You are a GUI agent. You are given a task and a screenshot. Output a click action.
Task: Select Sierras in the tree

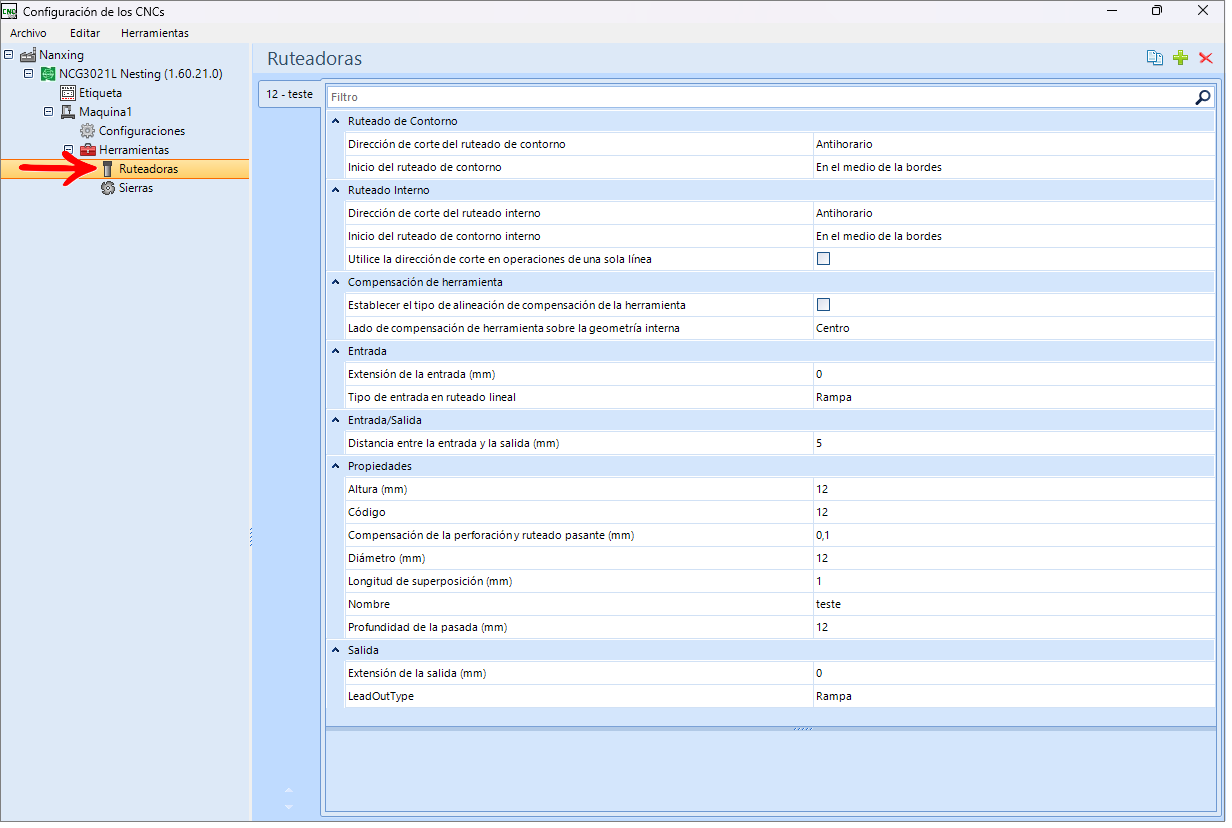136,188
